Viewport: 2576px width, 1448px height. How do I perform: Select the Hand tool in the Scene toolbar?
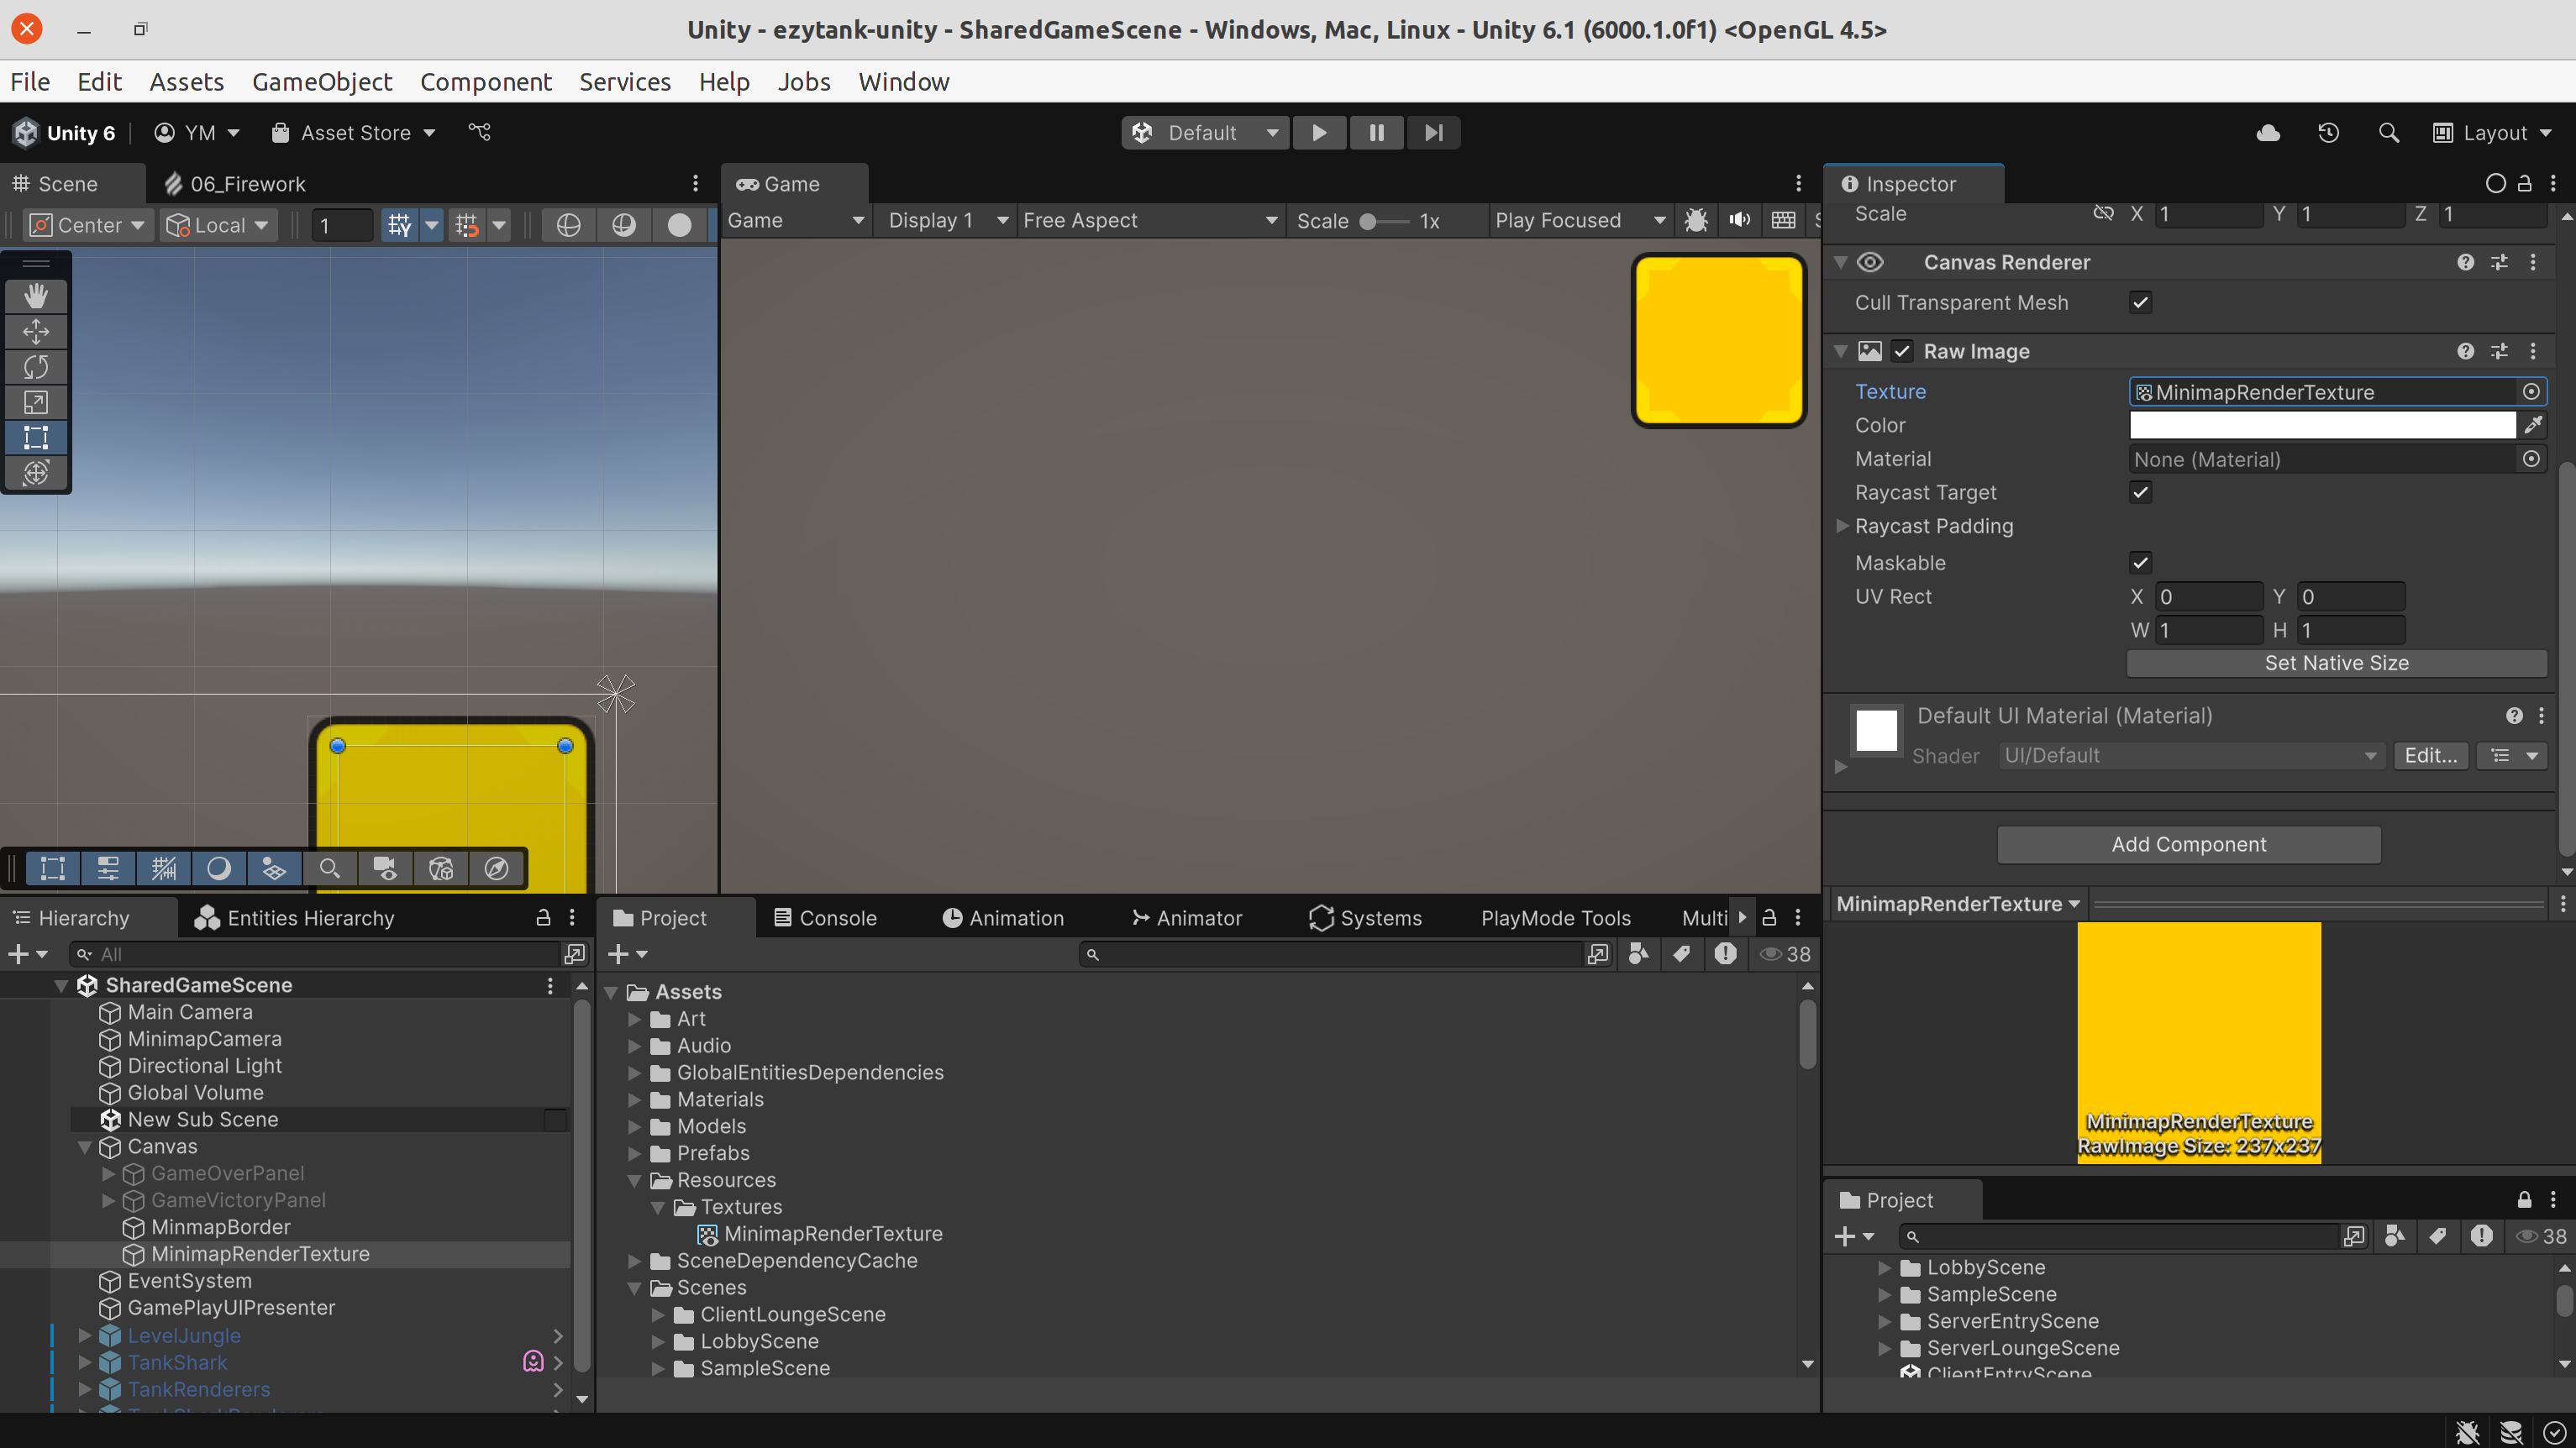36,295
